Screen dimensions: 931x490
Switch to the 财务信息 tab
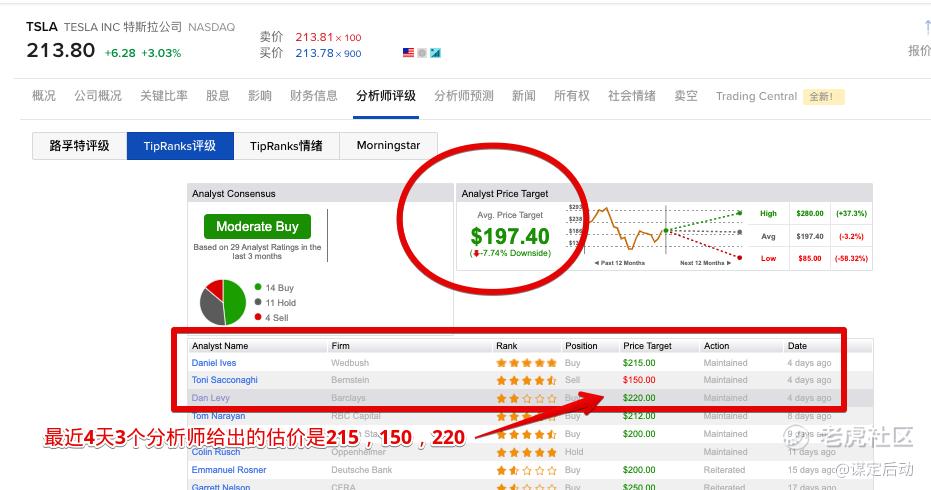point(314,96)
